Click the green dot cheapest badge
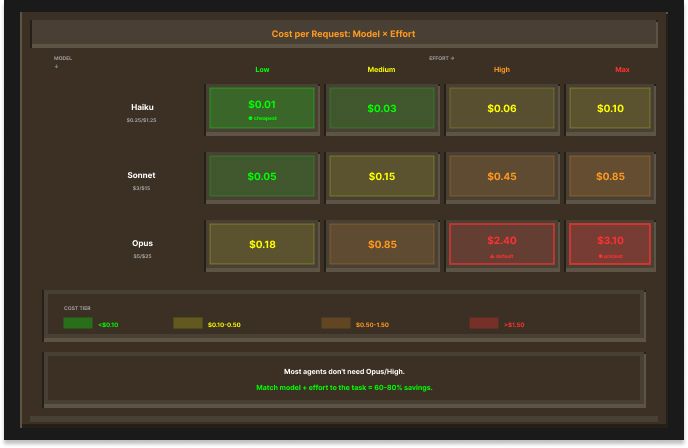The height and width of the screenshot is (448, 688). (262, 118)
